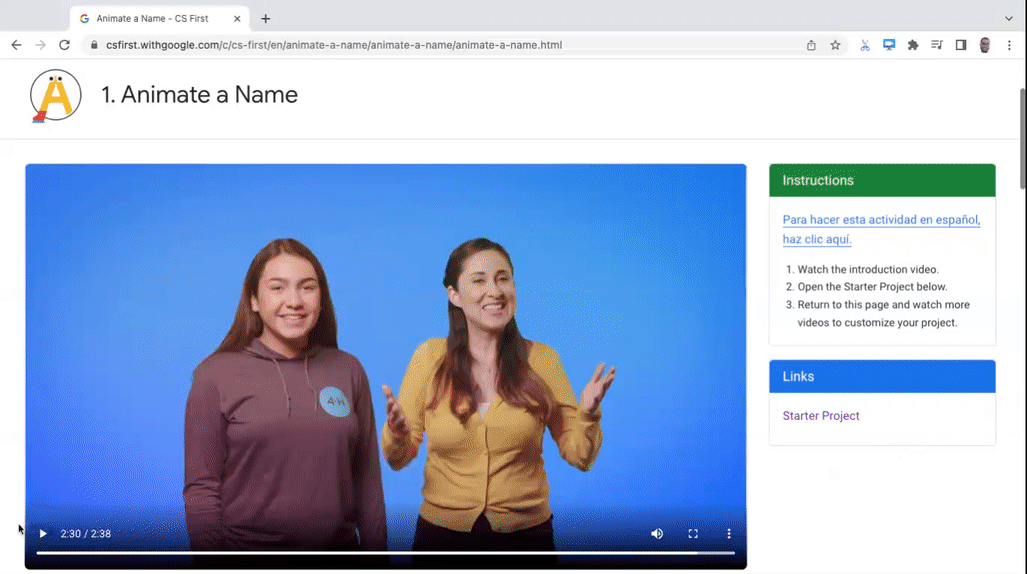The width and height of the screenshot is (1027, 574).
Task: Click the Animate a Name logo
Action: [x=56, y=96]
